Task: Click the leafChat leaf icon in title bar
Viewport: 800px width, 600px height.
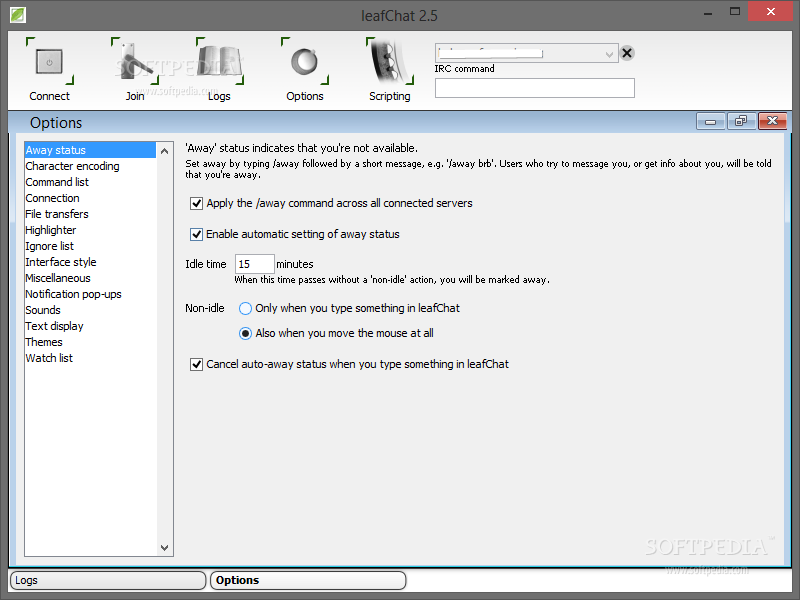Action: tap(17, 15)
